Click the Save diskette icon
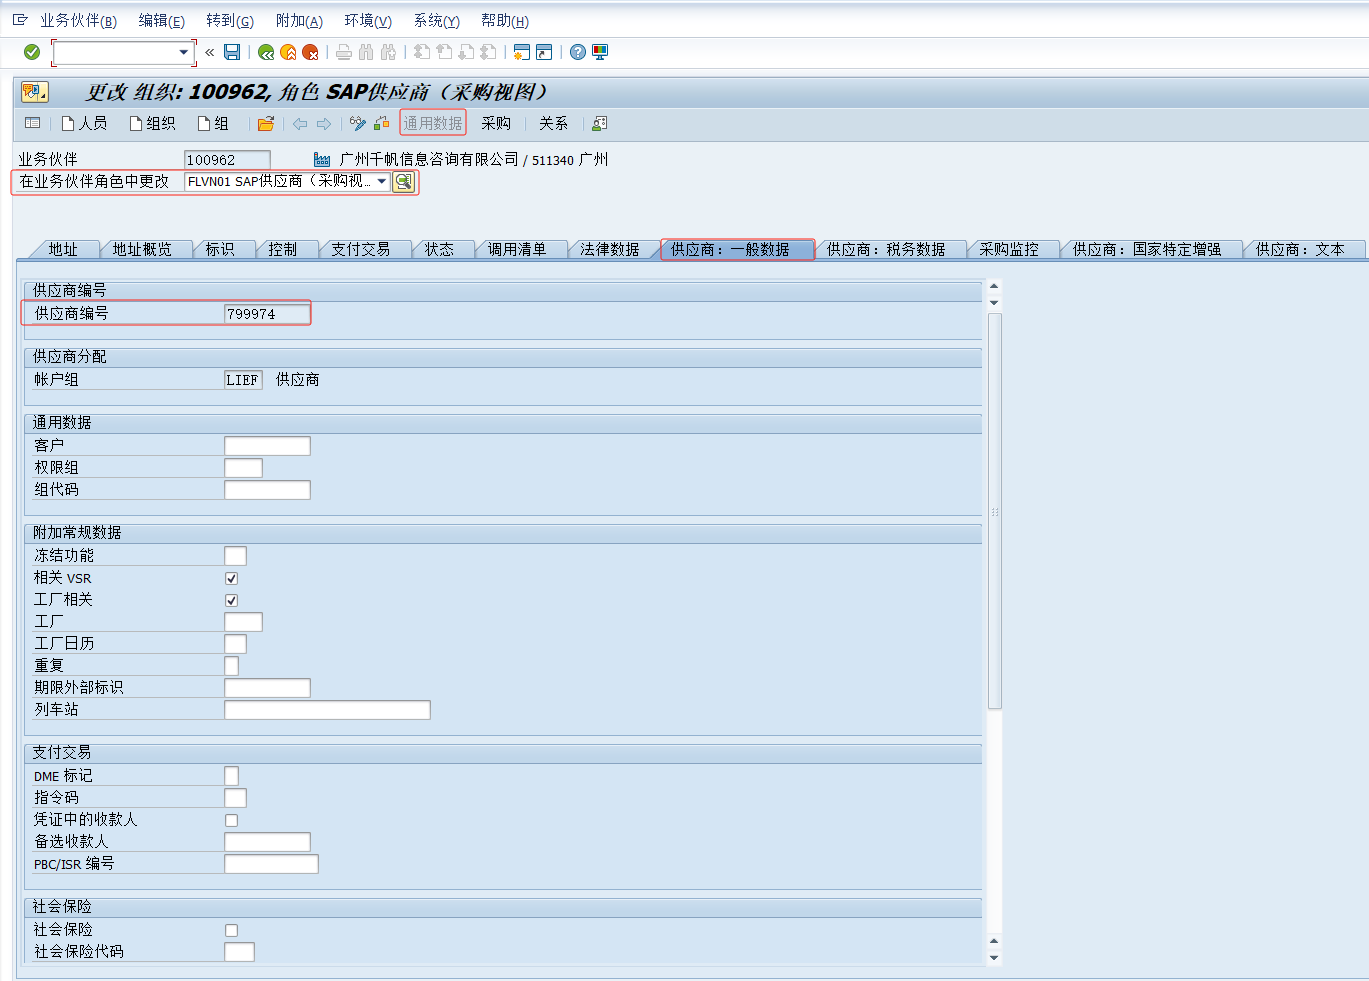 232,52
